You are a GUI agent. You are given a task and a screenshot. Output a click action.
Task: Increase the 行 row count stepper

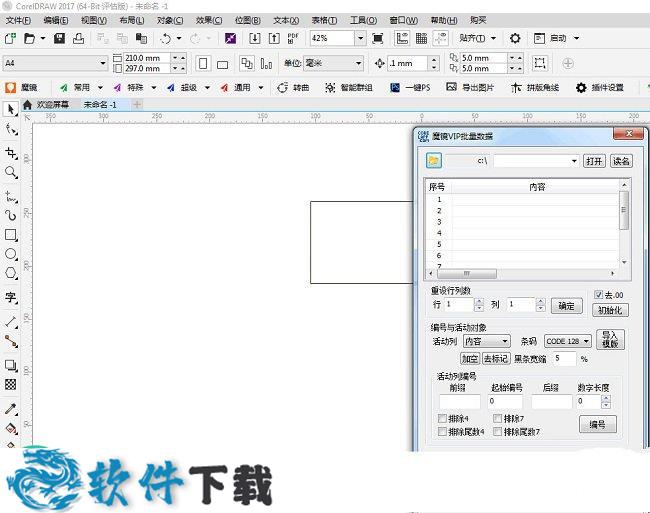click(479, 302)
